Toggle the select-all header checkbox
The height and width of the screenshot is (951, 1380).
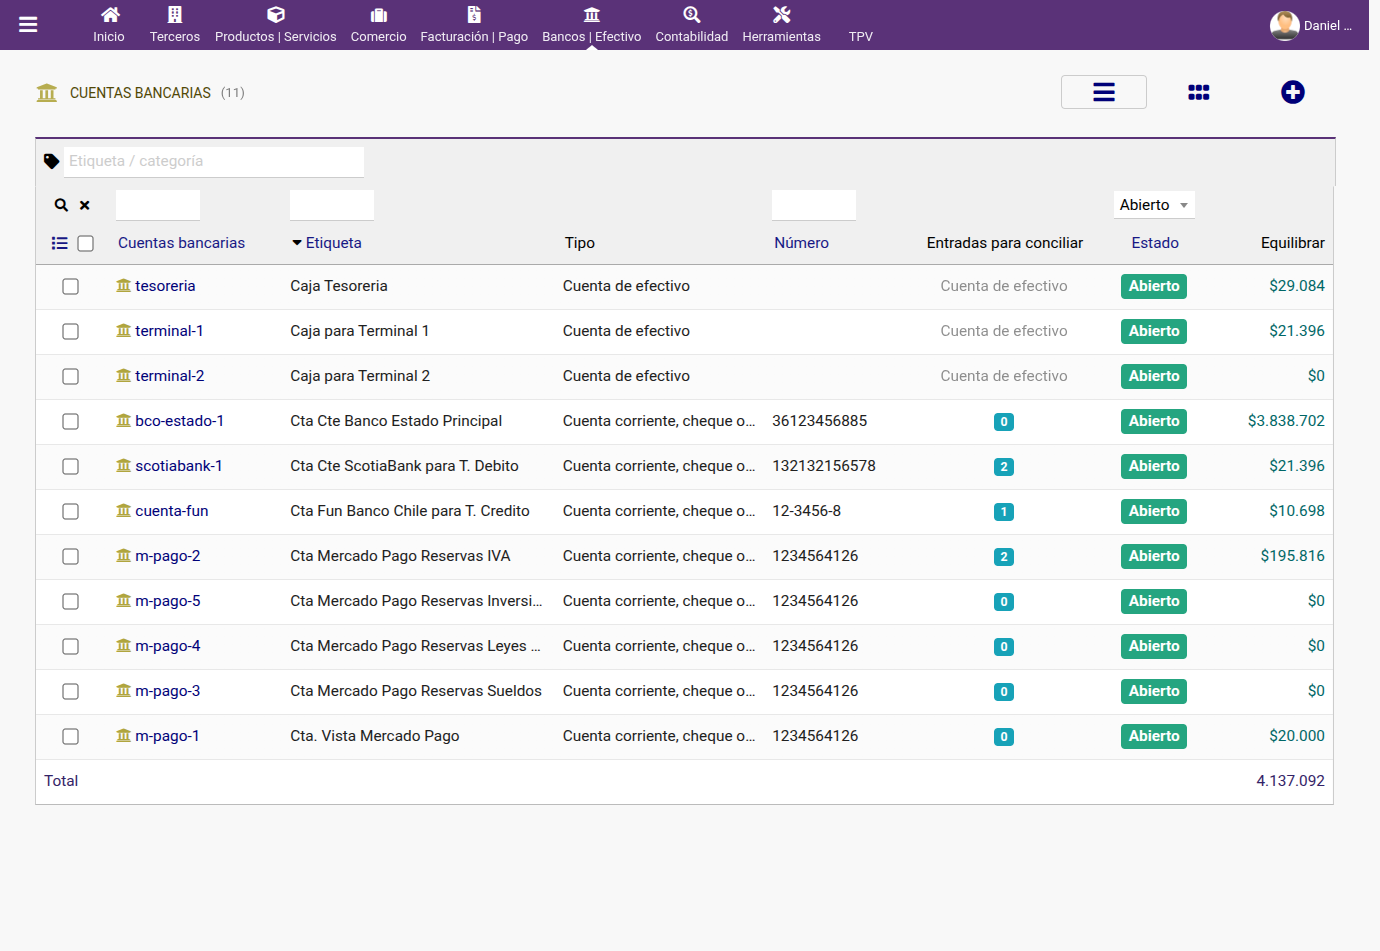point(86,244)
